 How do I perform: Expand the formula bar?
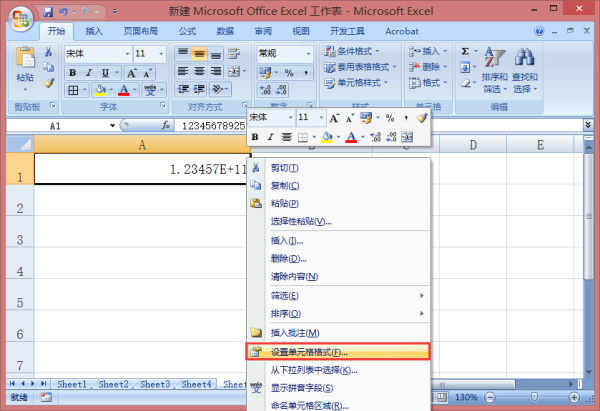coord(588,125)
